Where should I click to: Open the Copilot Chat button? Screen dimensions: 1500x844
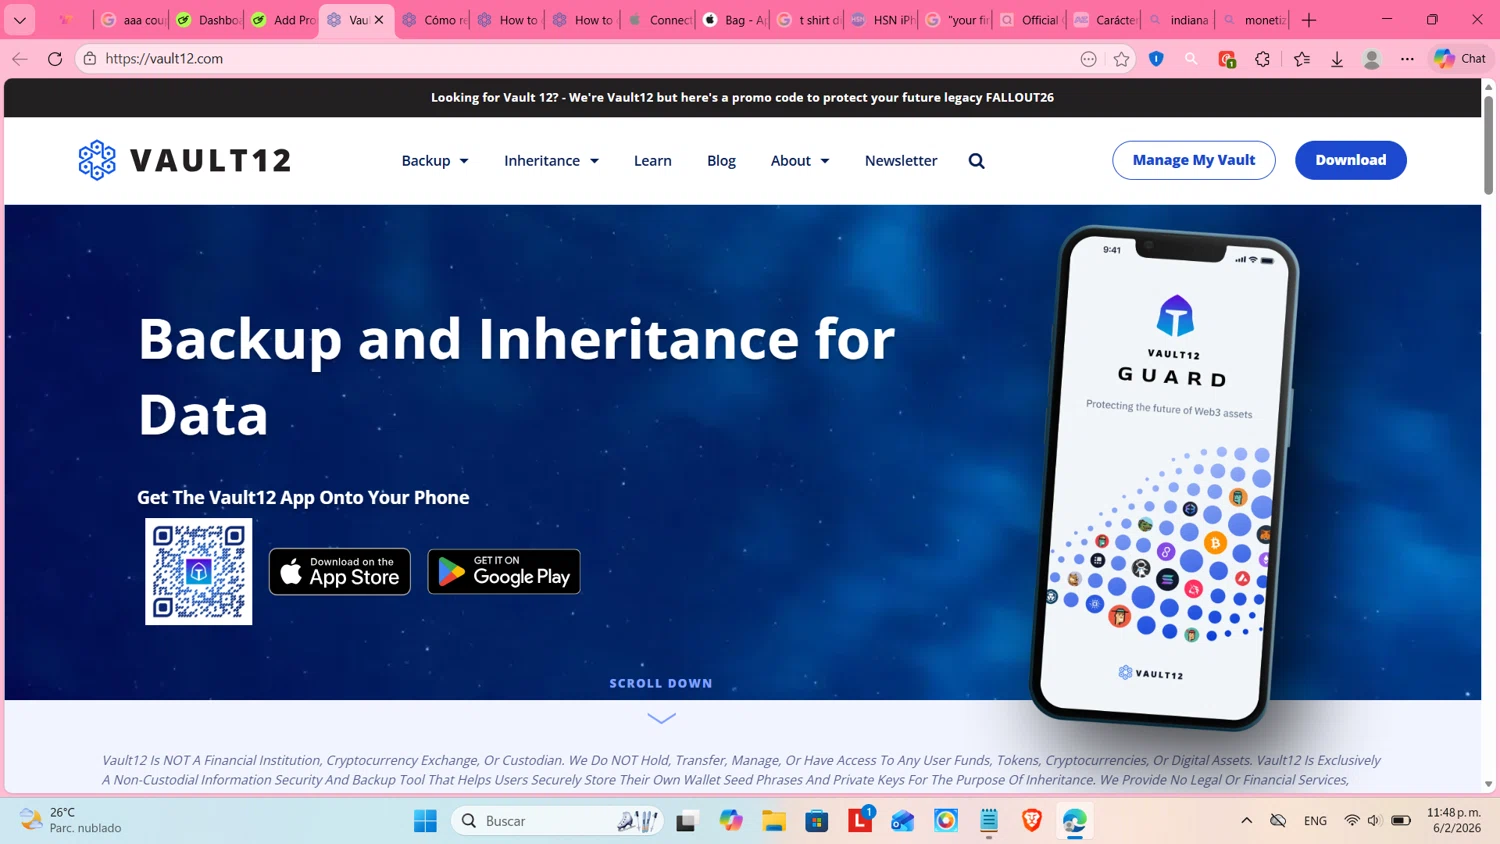pos(1460,59)
